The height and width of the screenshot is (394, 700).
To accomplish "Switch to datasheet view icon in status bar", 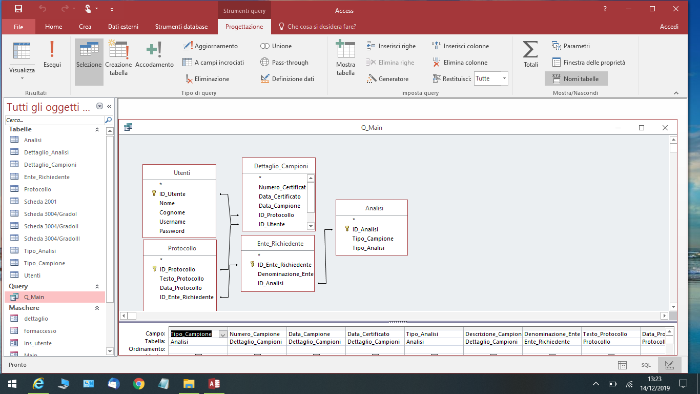I will tap(622, 365).
